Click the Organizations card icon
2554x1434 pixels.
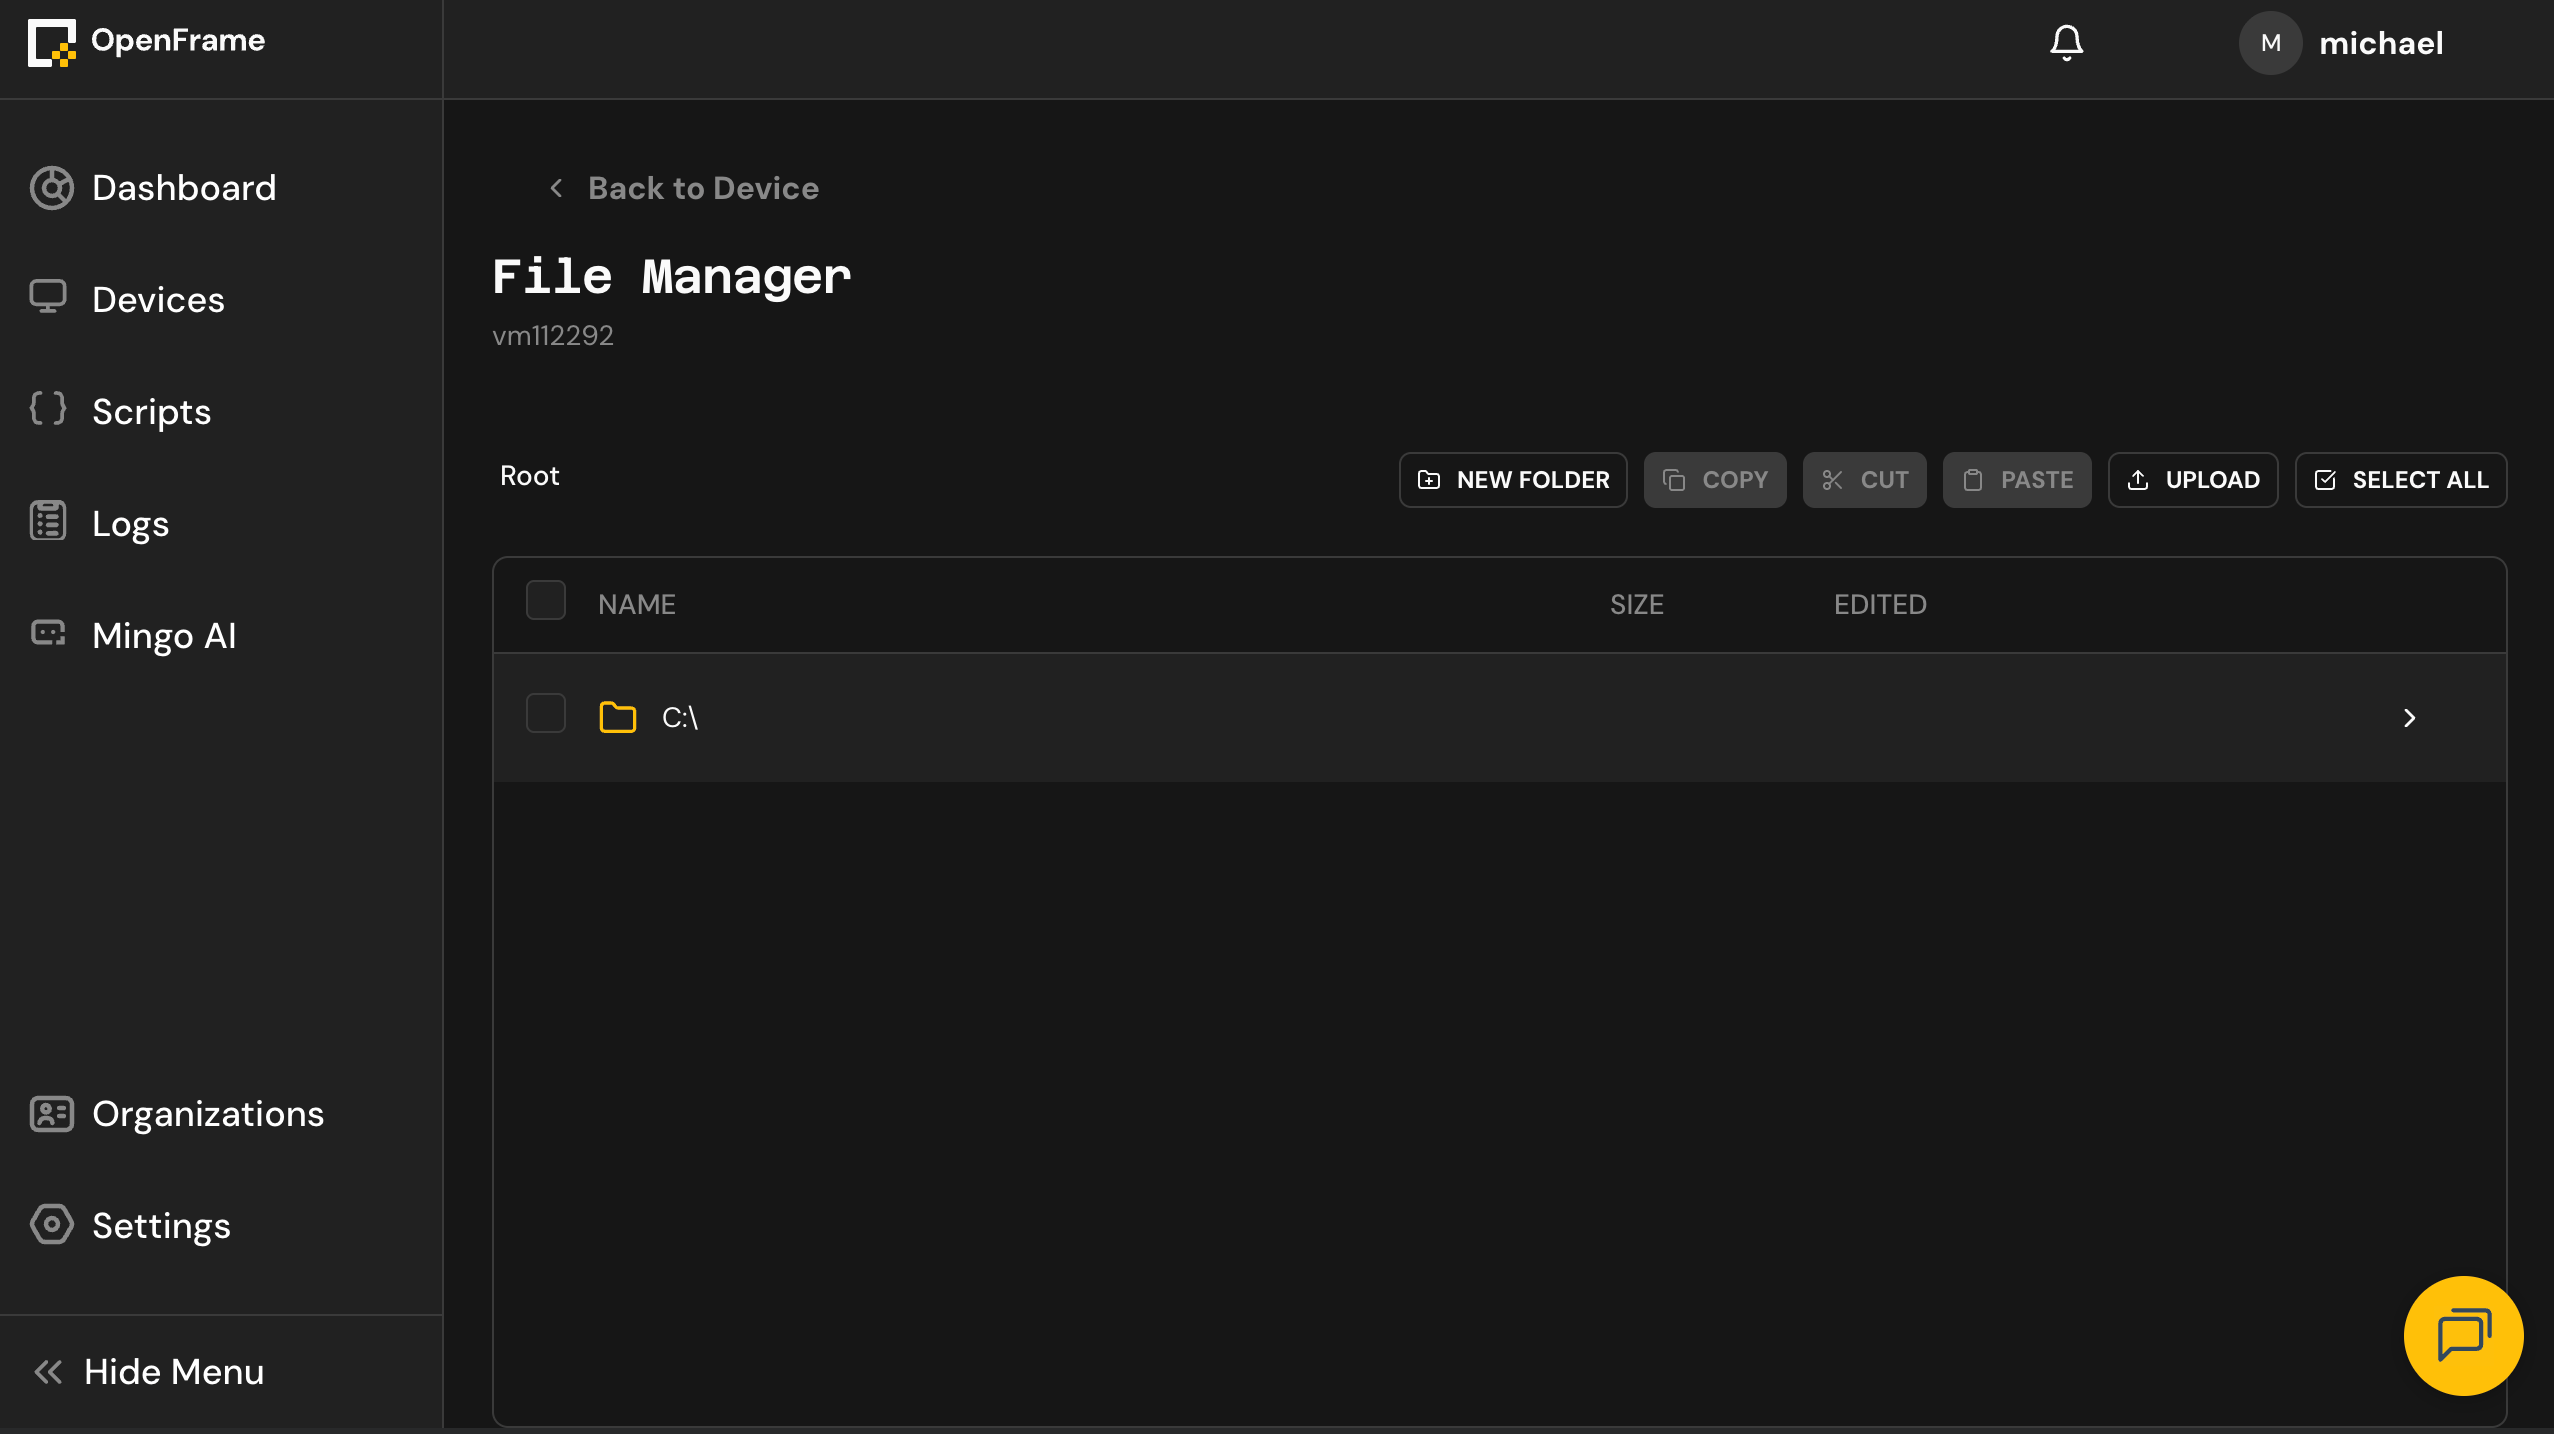[51, 1114]
